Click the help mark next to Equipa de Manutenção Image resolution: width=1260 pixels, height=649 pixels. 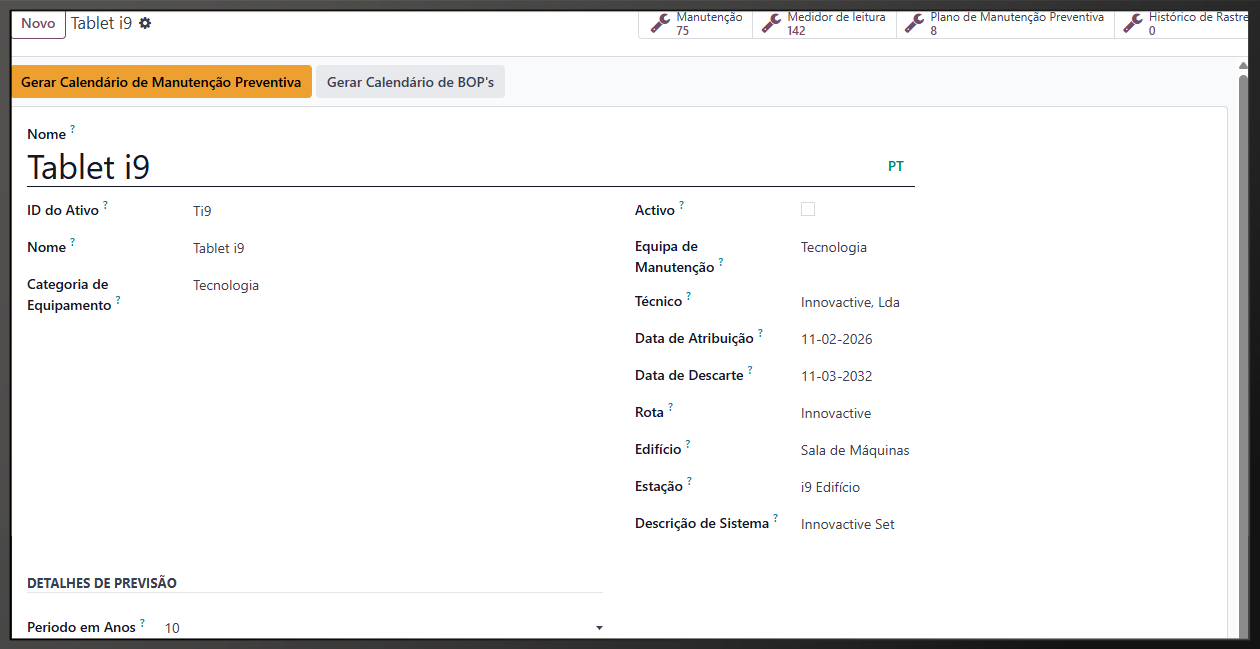[x=721, y=262]
